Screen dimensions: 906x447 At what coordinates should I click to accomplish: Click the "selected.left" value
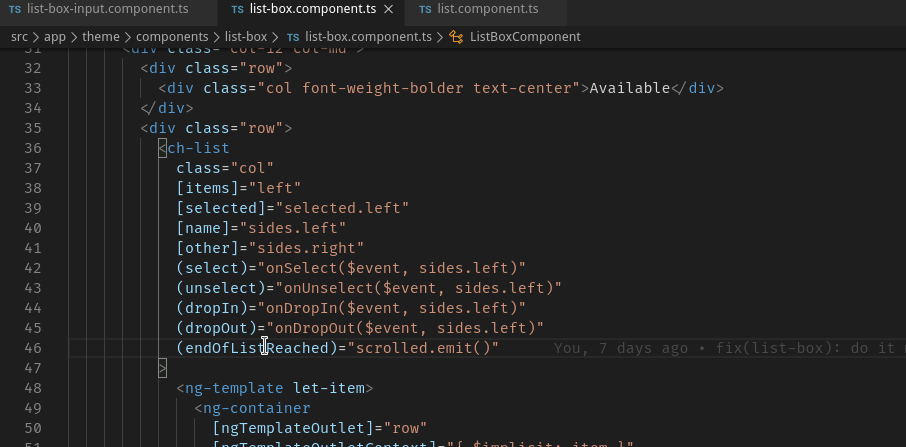[x=342, y=208]
